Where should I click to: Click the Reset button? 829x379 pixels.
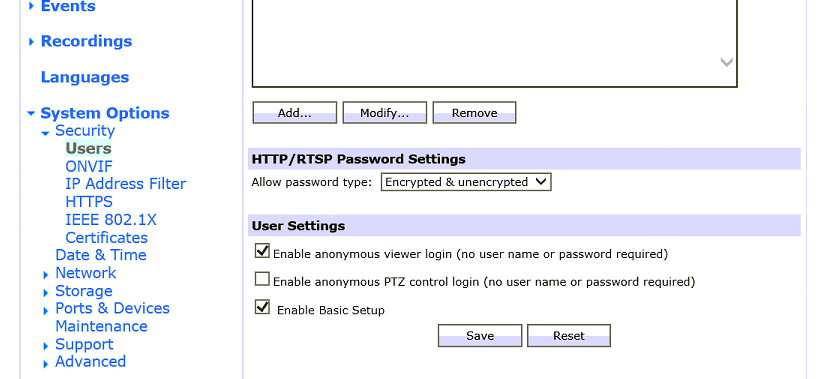point(569,336)
